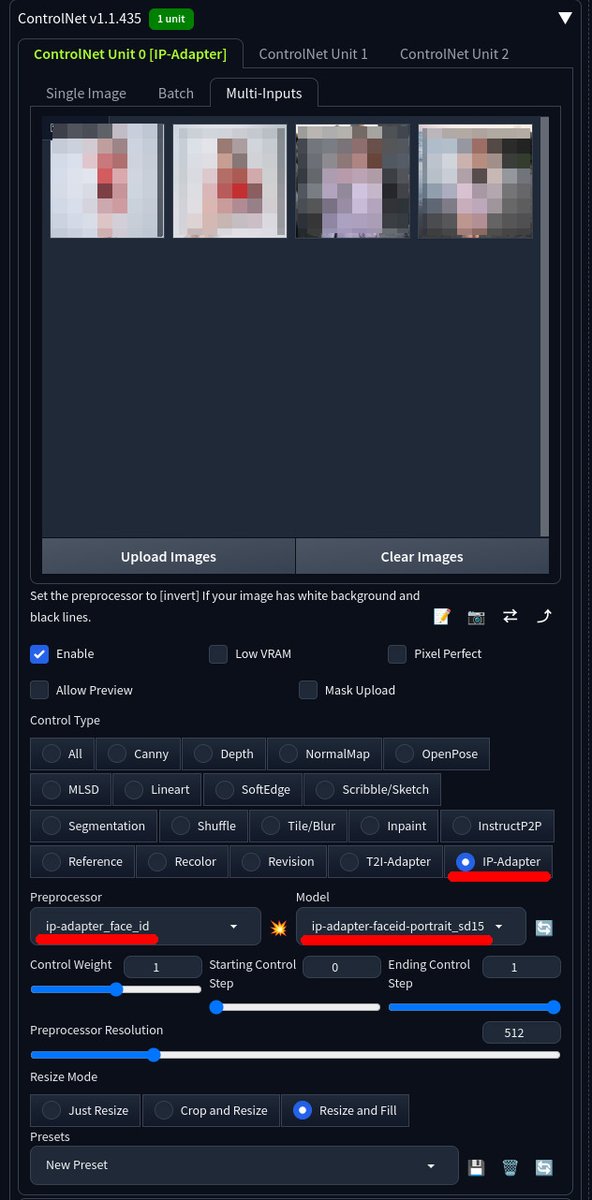Run preprocessor with the explosion icon
Screen dimensions: 592x1200
coord(279,928)
